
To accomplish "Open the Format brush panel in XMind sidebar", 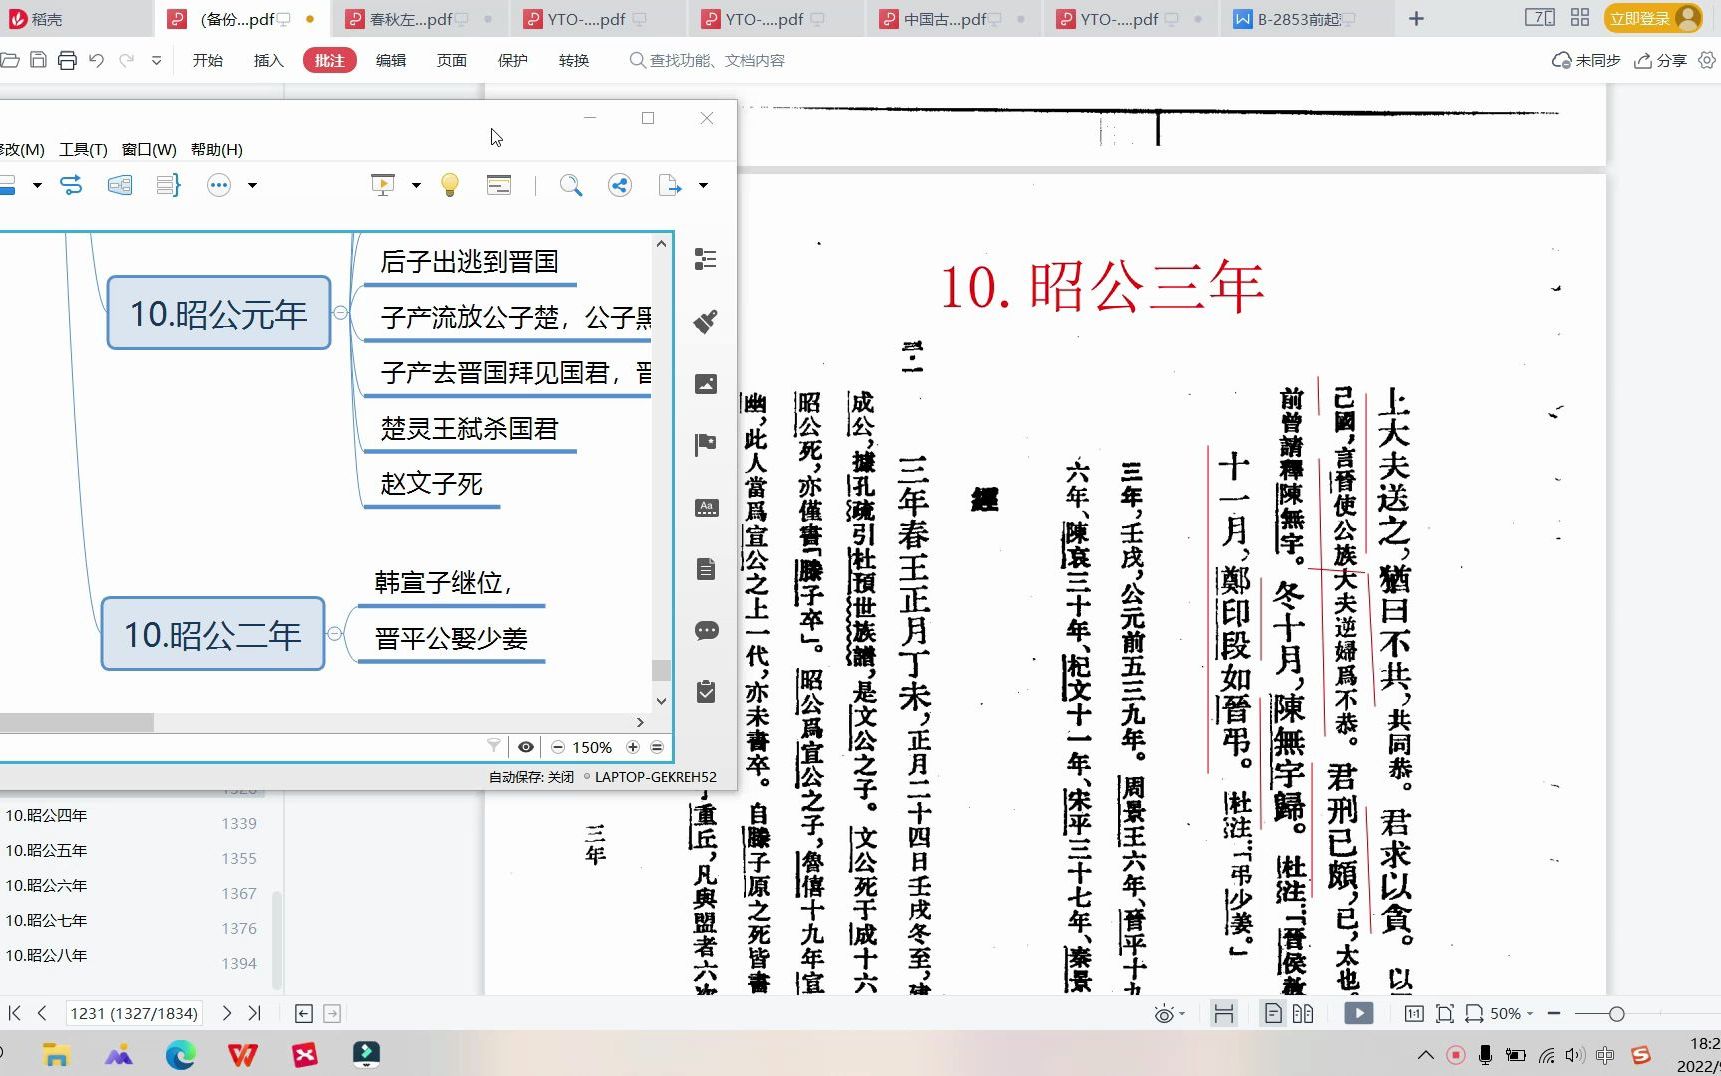I will pos(706,322).
